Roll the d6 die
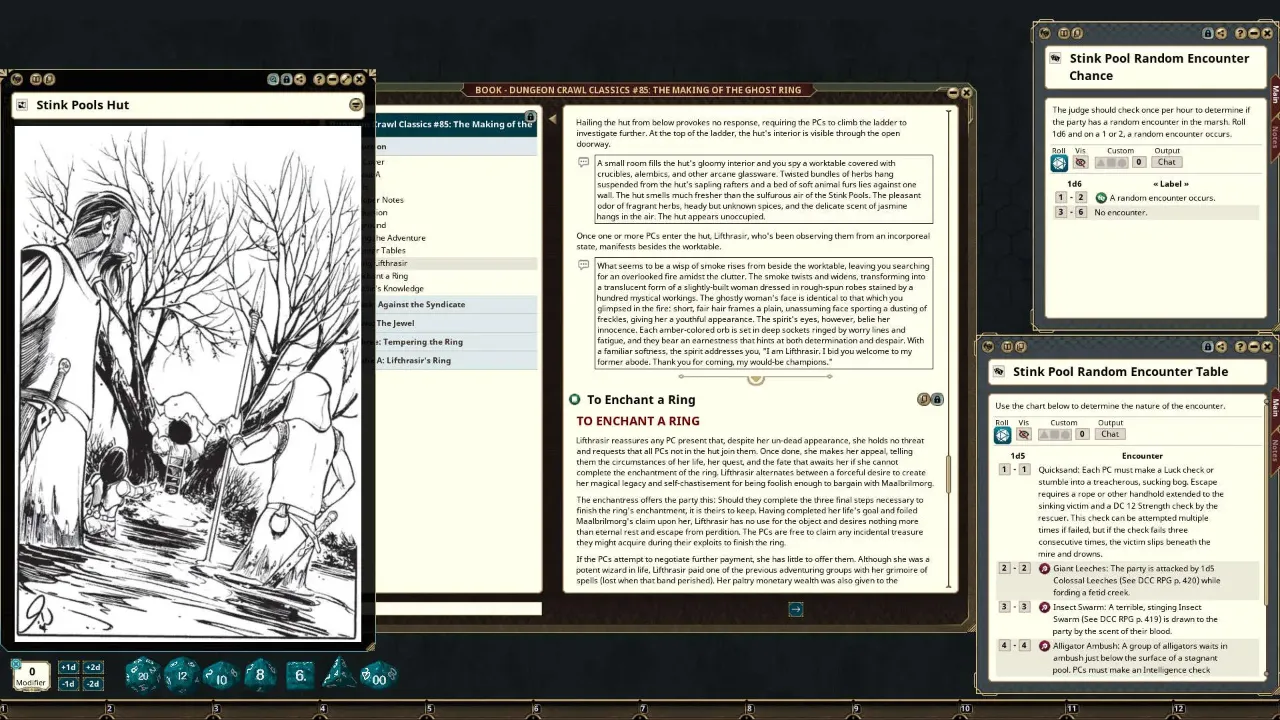1280x720 pixels. (x=301, y=676)
